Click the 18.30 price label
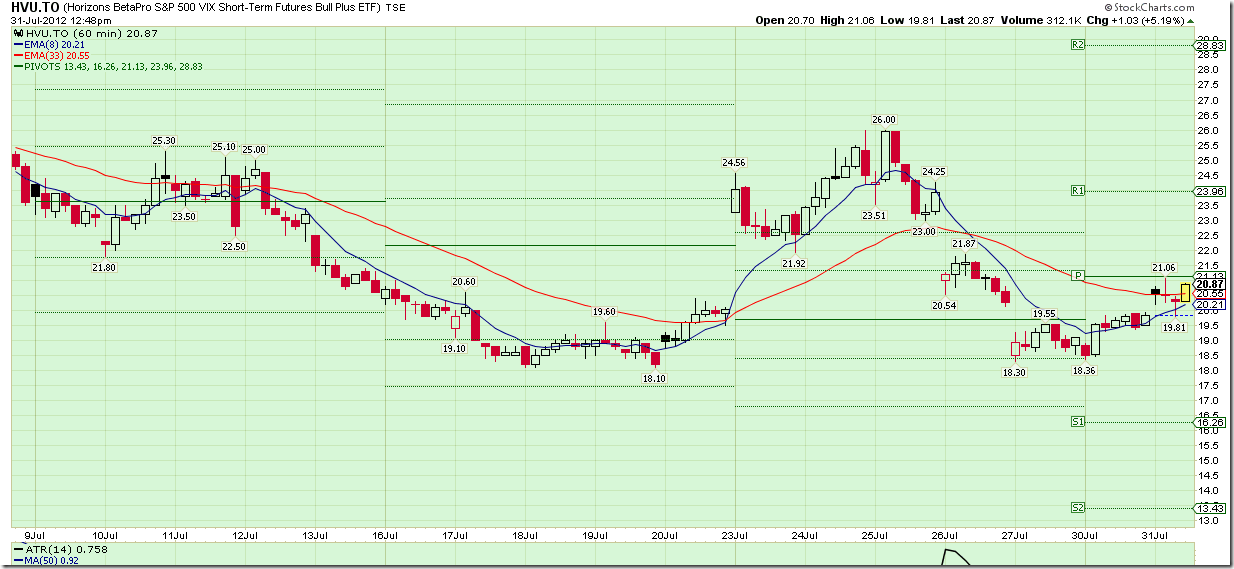1234x569 pixels. (x=1014, y=371)
